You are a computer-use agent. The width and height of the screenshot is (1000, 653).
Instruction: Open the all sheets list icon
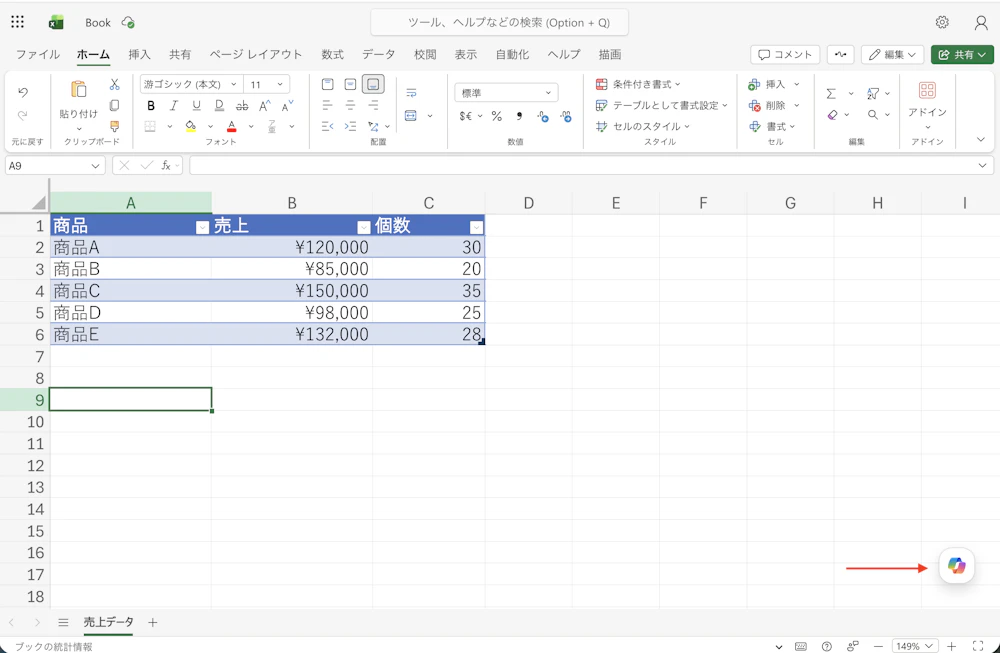tap(63, 622)
